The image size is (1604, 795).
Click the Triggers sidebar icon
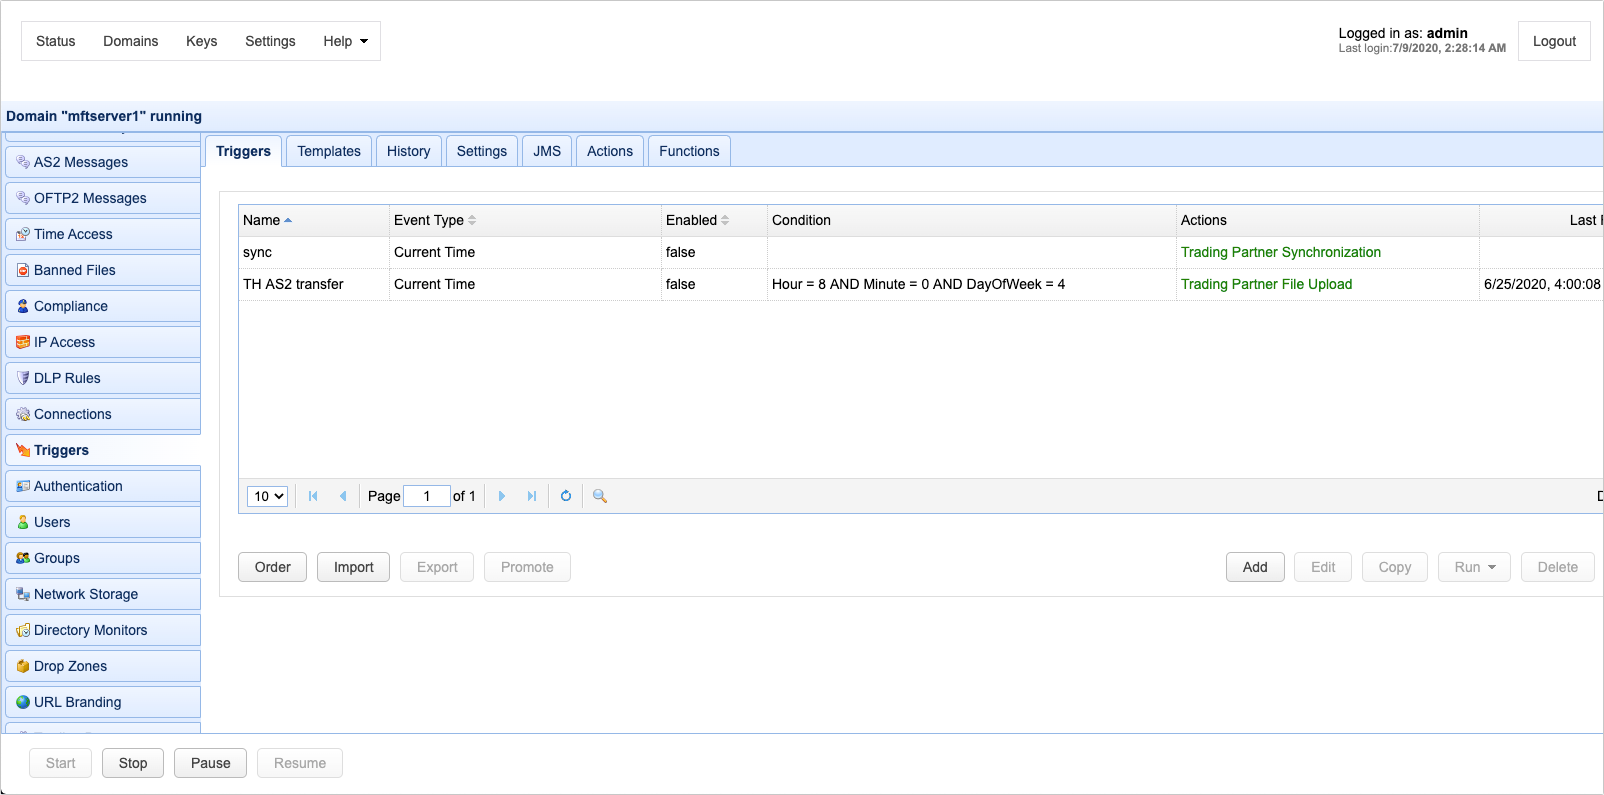(23, 450)
